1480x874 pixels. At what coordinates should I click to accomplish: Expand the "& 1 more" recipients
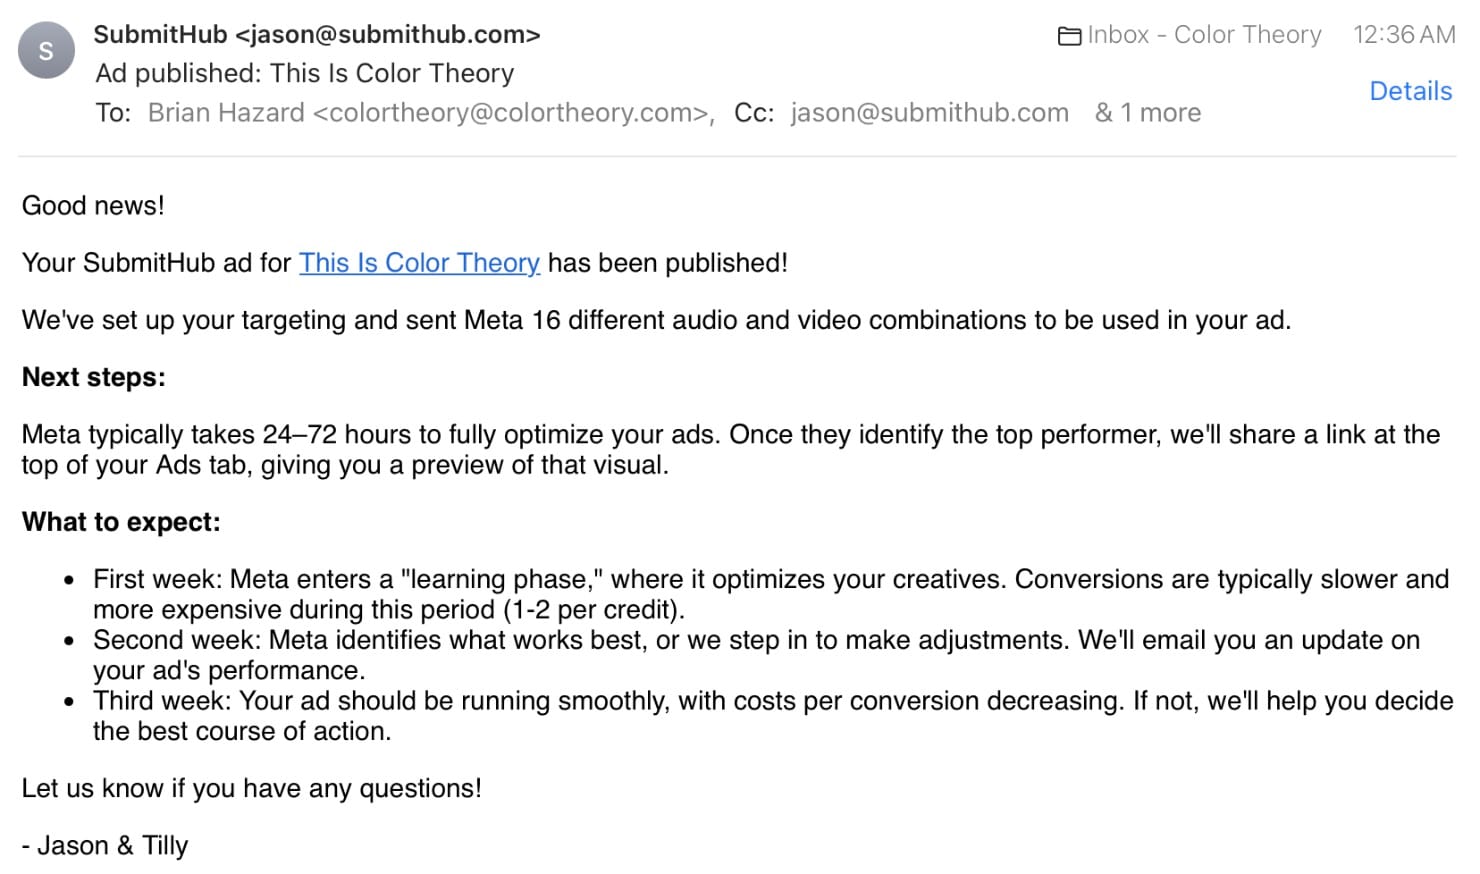coord(1148,113)
